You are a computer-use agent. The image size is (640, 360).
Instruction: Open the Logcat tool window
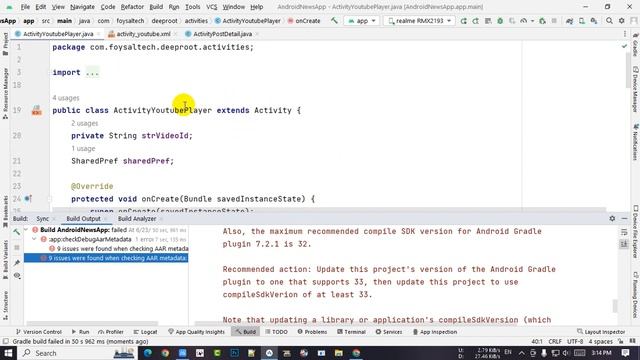point(145,332)
